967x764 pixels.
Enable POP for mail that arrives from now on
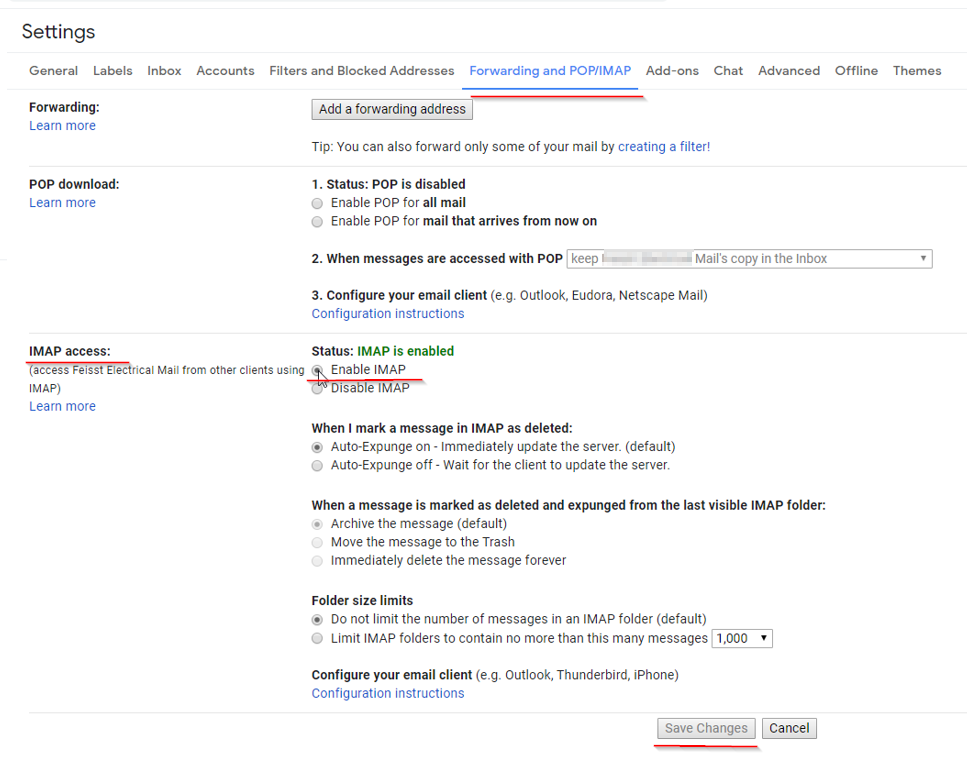[317, 221]
